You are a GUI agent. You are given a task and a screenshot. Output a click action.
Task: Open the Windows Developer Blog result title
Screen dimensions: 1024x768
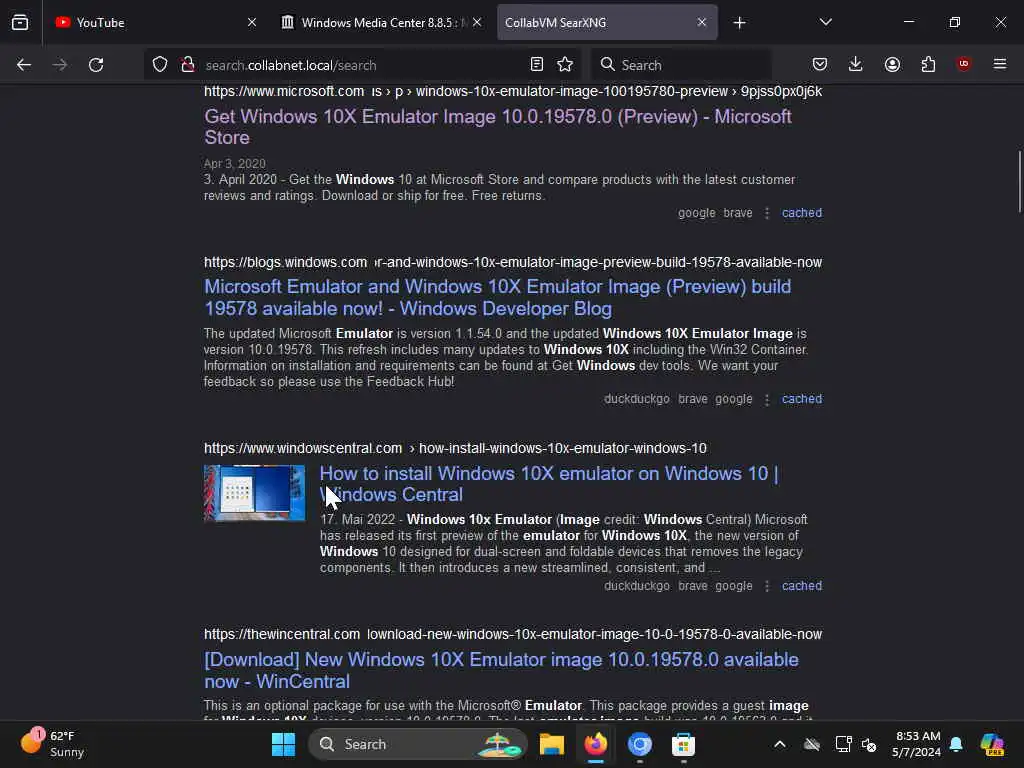[498, 297]
